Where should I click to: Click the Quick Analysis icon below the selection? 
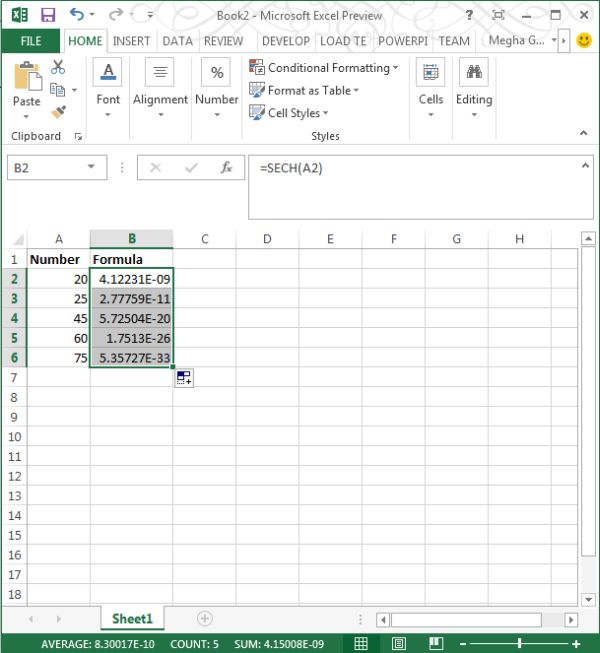click(184, 378)
